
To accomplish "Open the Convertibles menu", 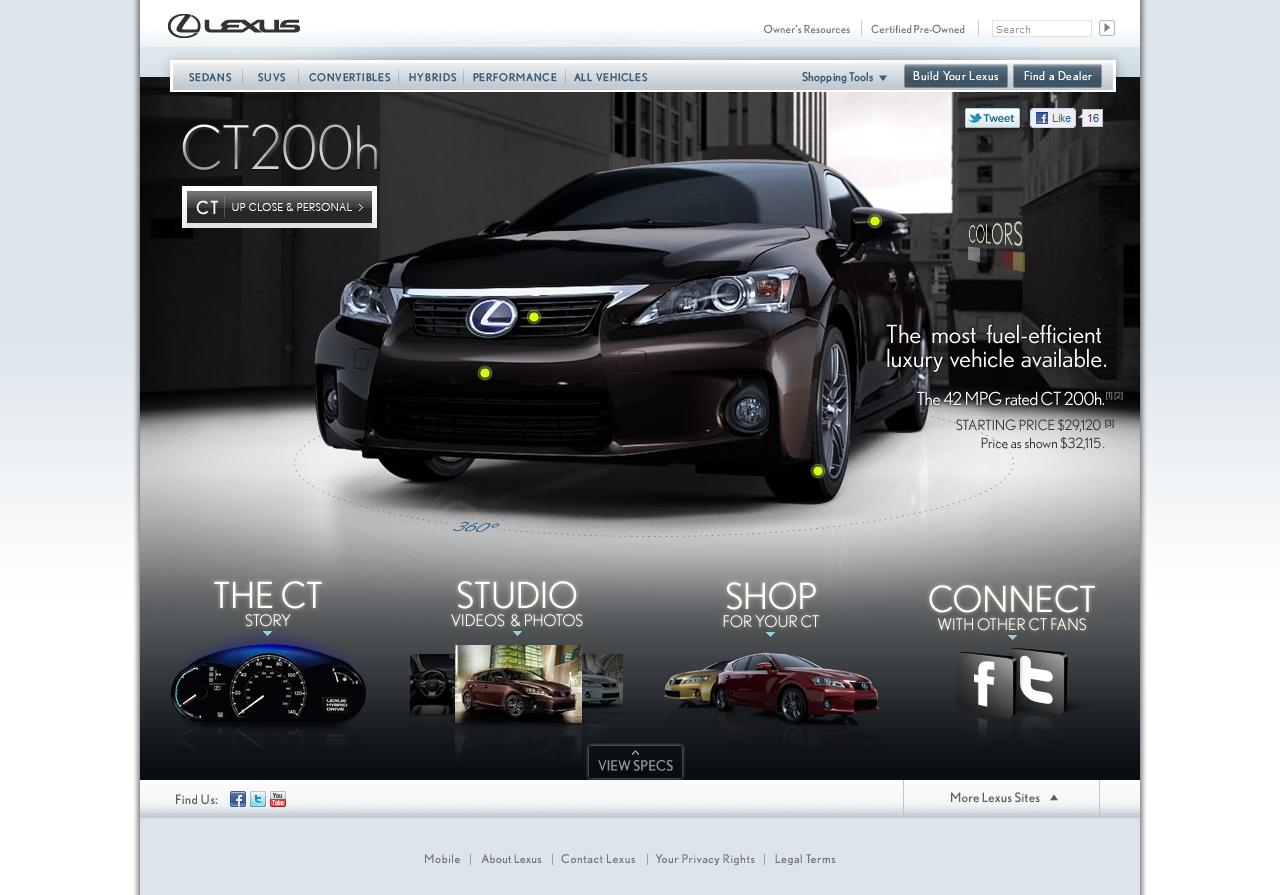I will (x=349, y=77).
